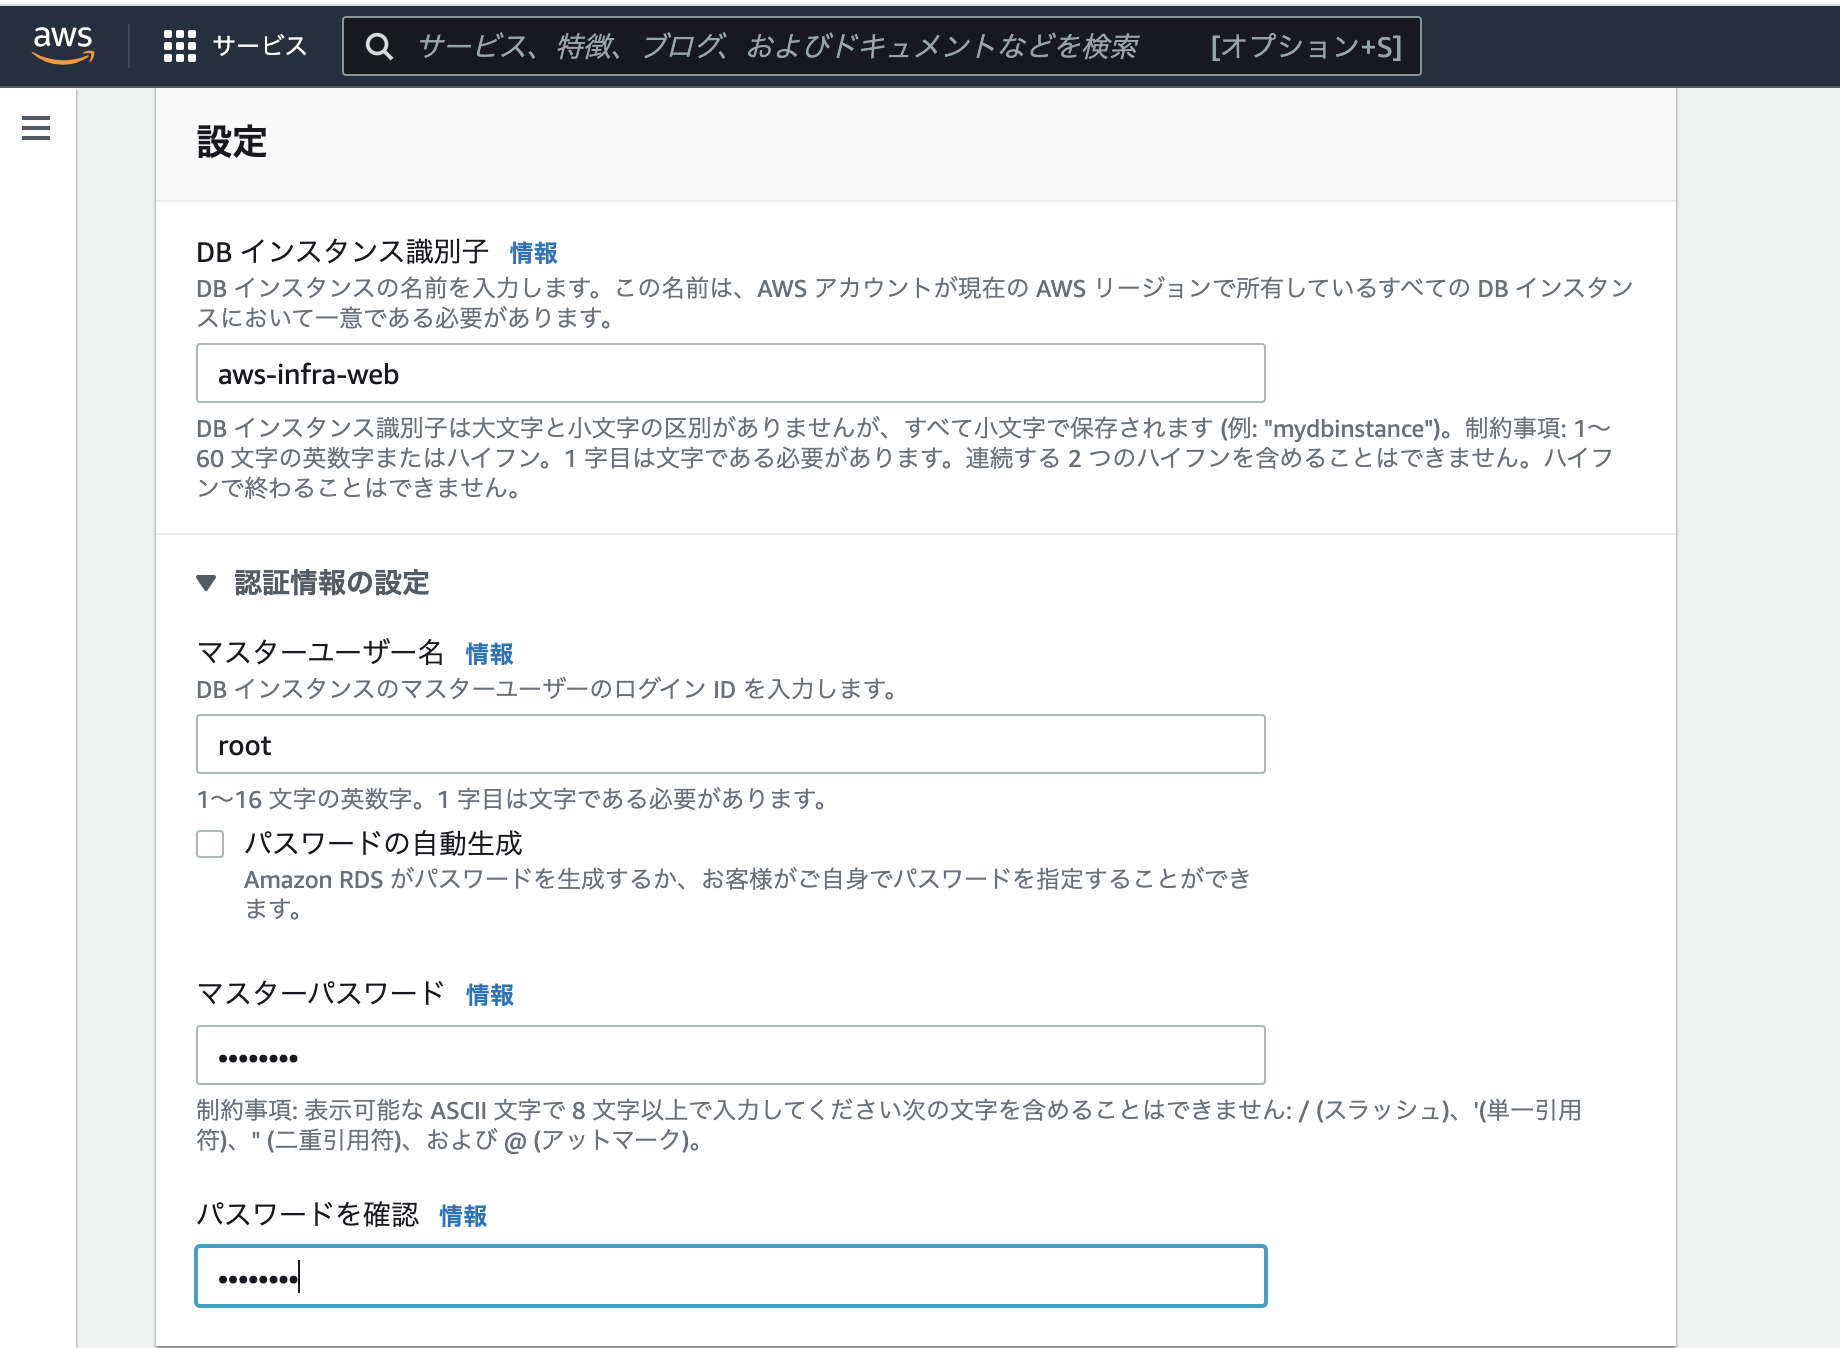Image resolution: width=1840 pixels, height=1348 pixels.
Task: Open 情報 help for DB インスタンス識別子
Action: (x=534, y=253)
